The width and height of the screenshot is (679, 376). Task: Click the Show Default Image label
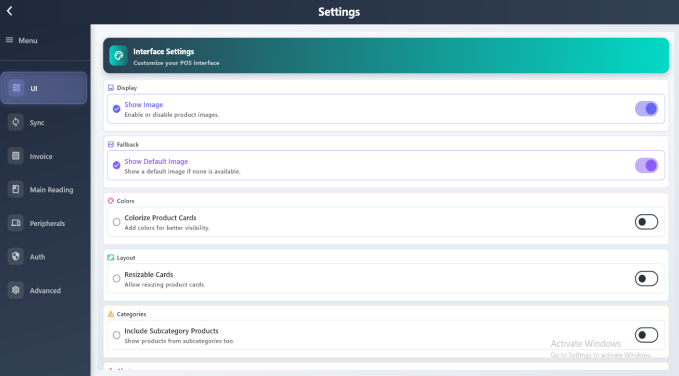[156, 162]
